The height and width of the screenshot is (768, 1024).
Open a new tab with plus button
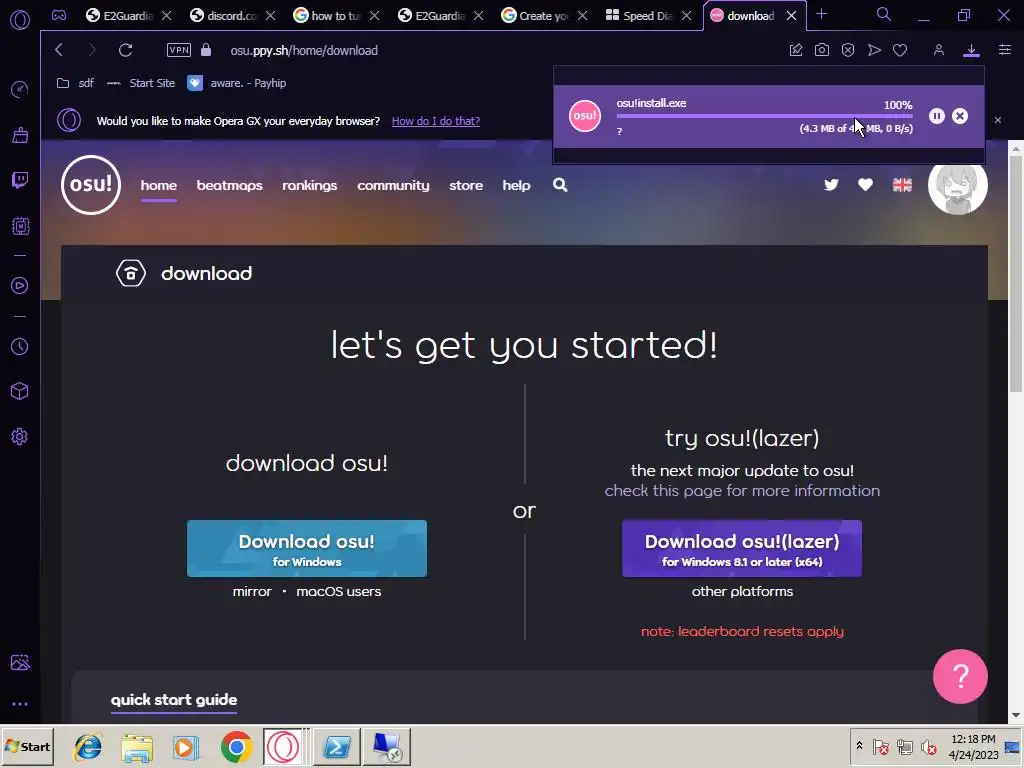[x=822, y=14]
